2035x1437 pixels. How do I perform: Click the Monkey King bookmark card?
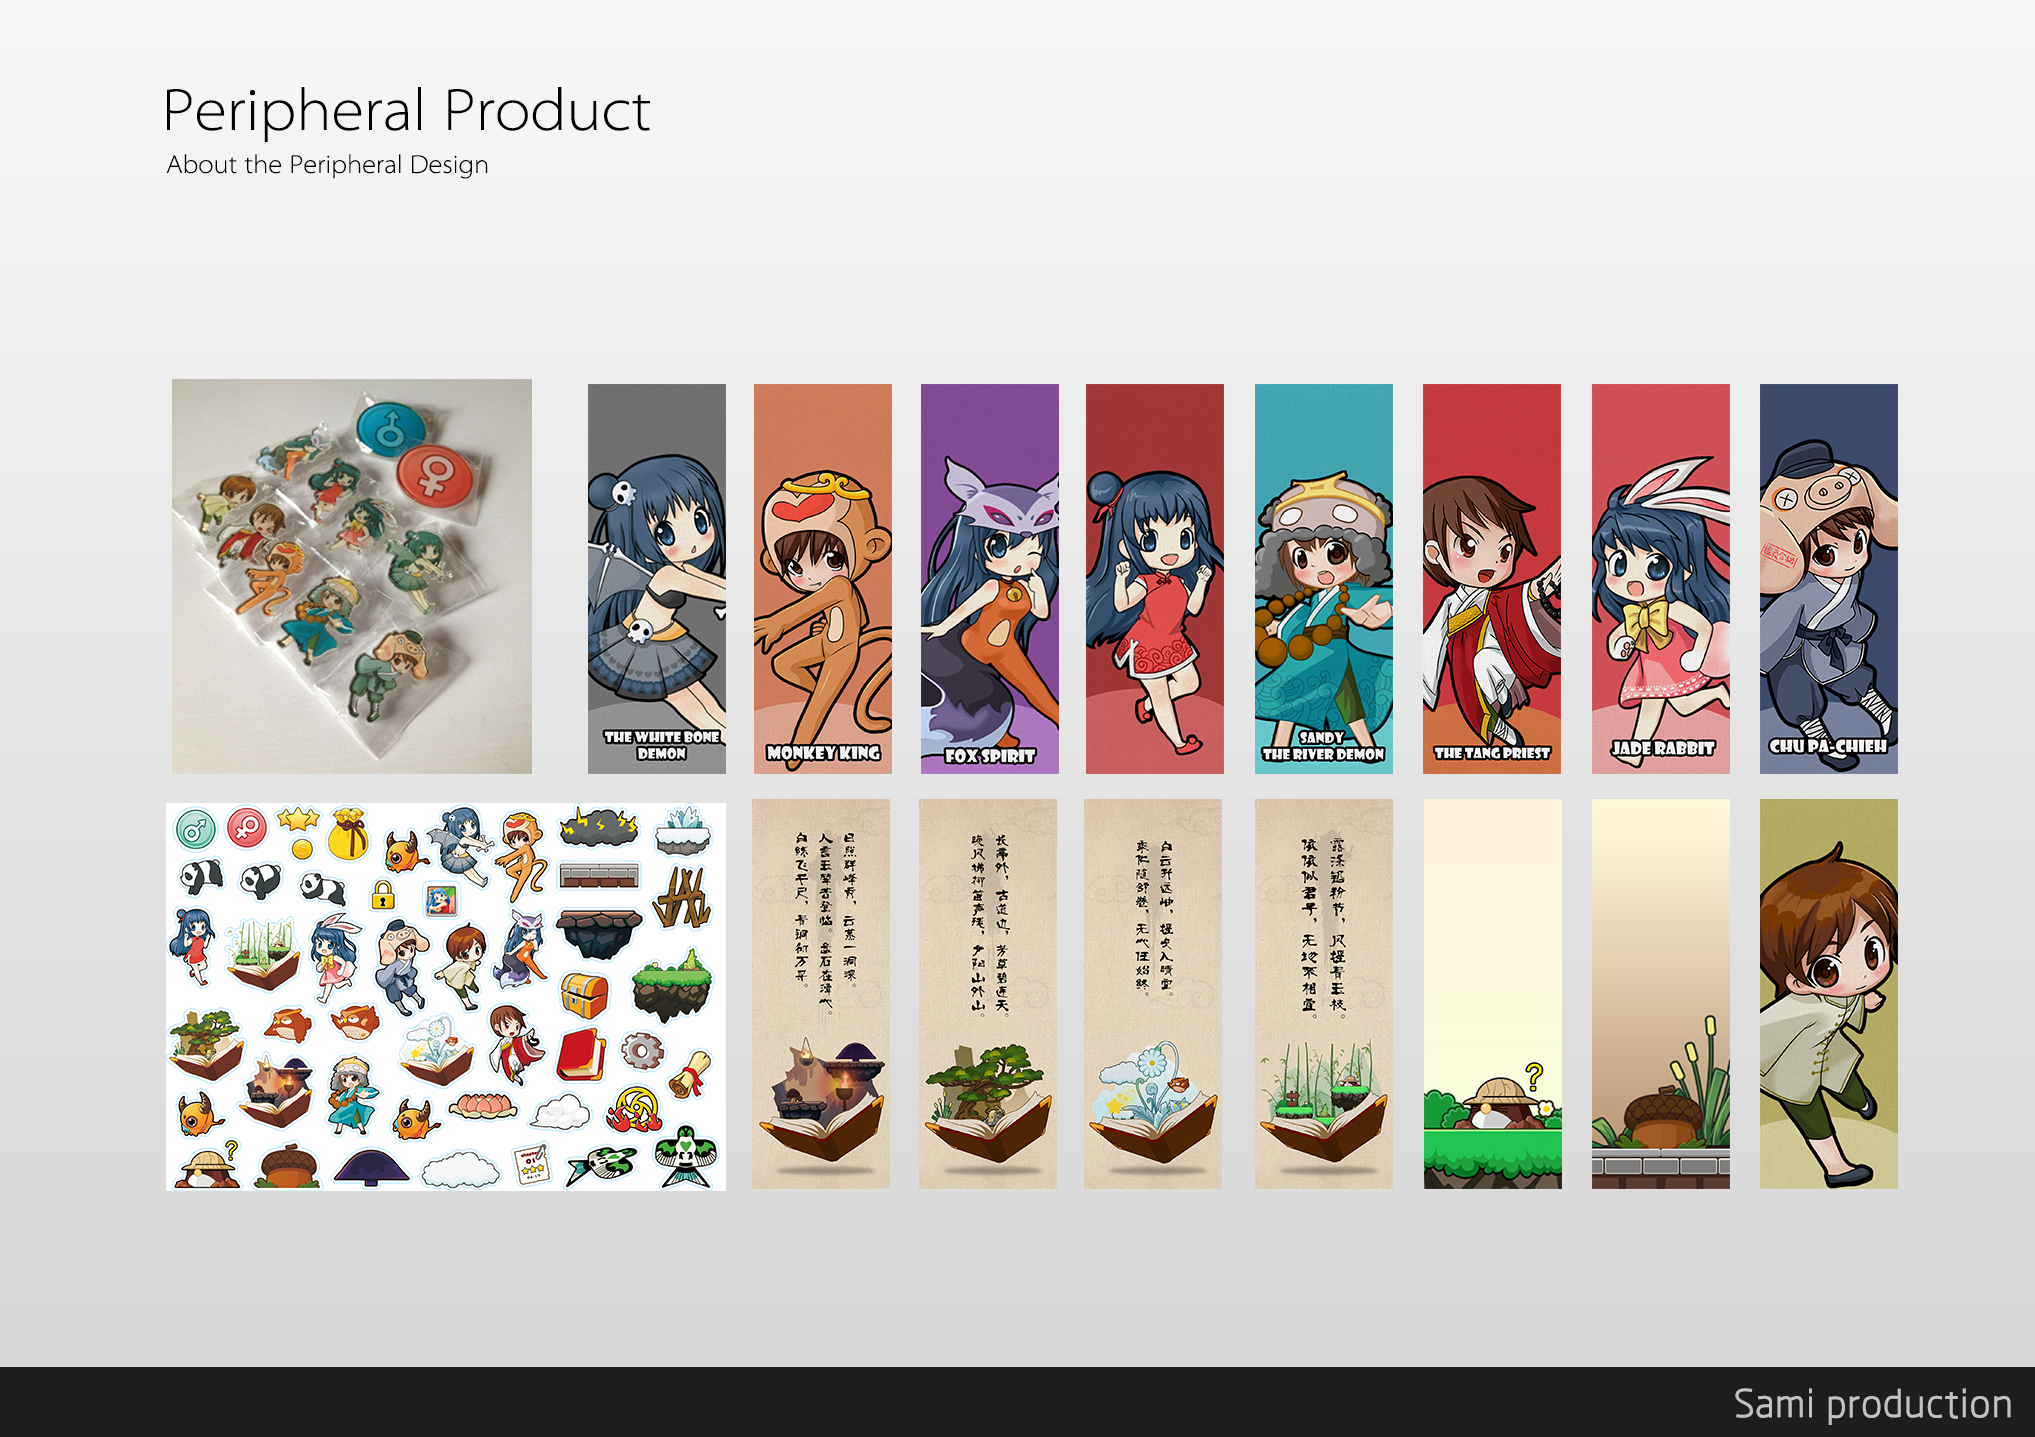point(822,578)
